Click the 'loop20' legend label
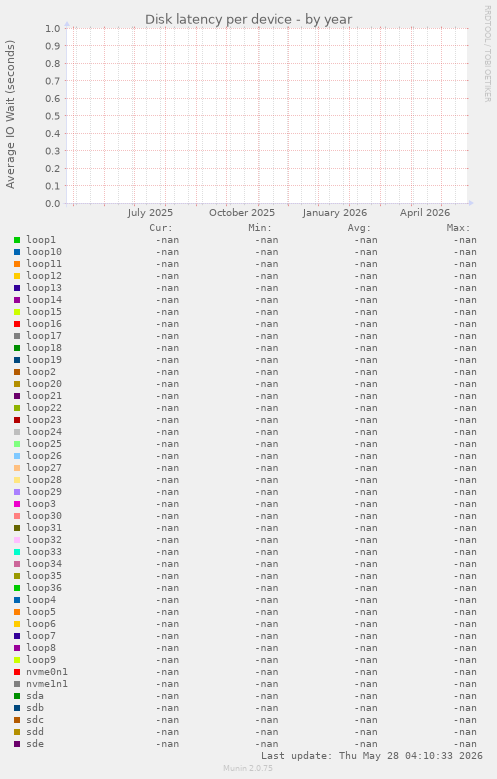 click(x=44, y=384)
